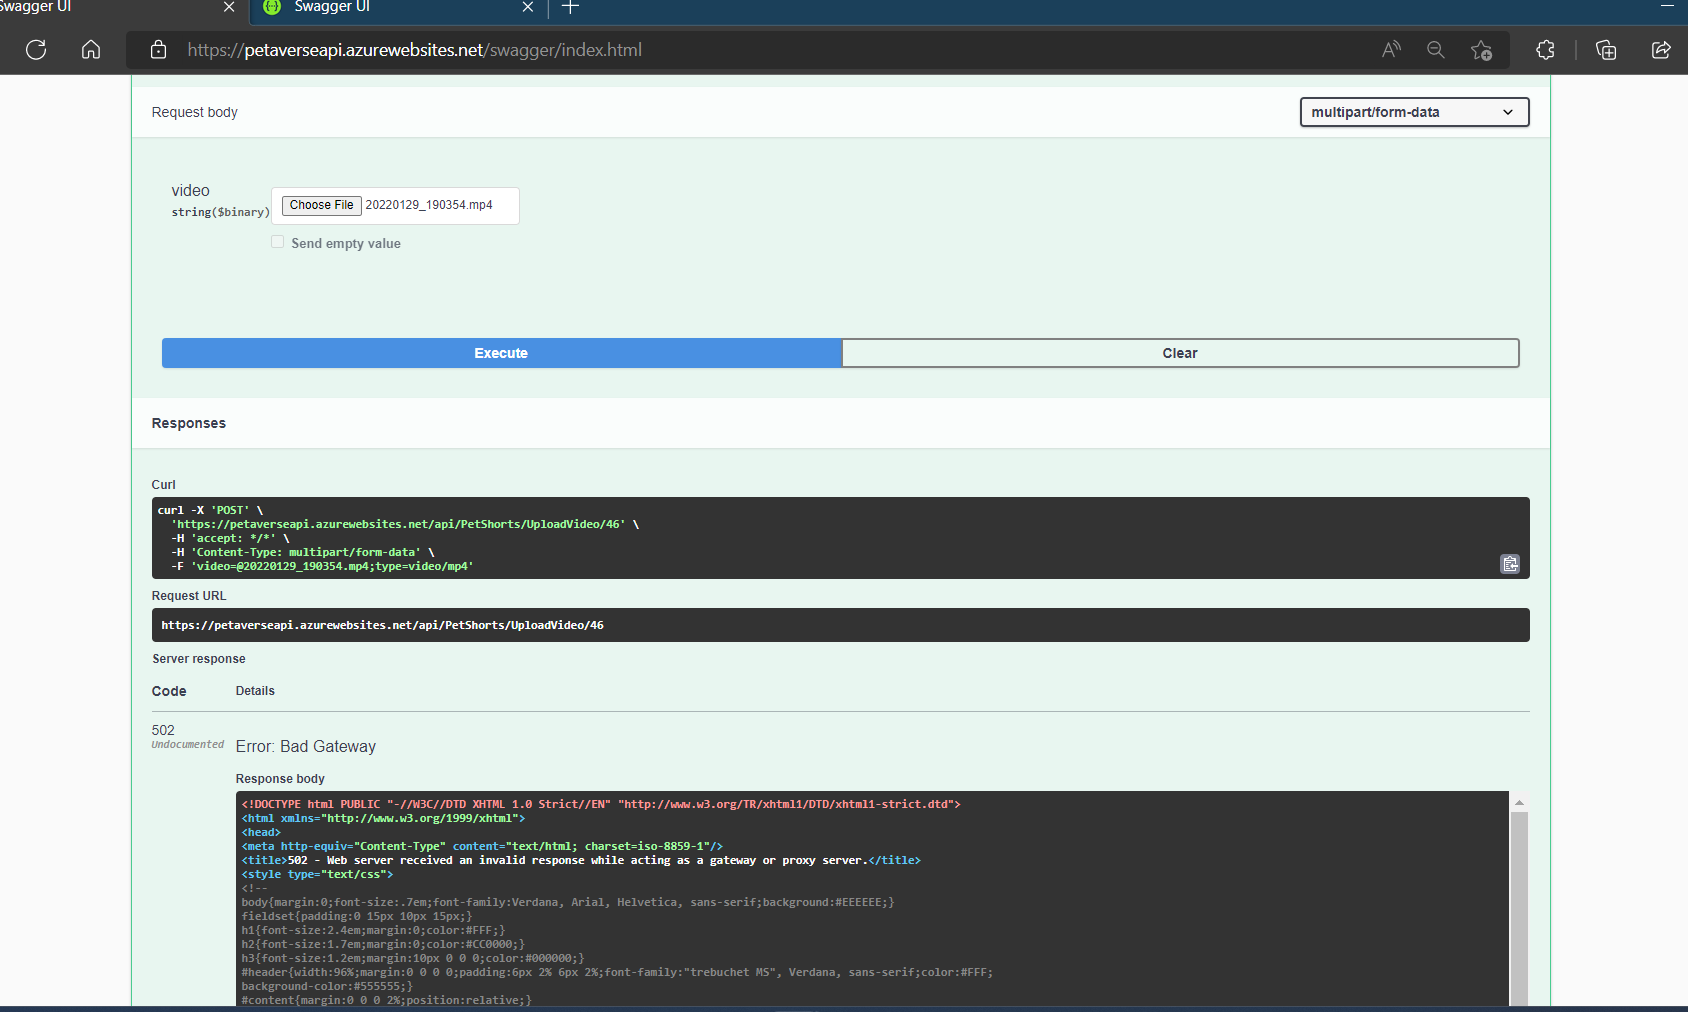Open a new browser tab
This screenshot has width=1688, height=1012.
(x=570, y=8)
